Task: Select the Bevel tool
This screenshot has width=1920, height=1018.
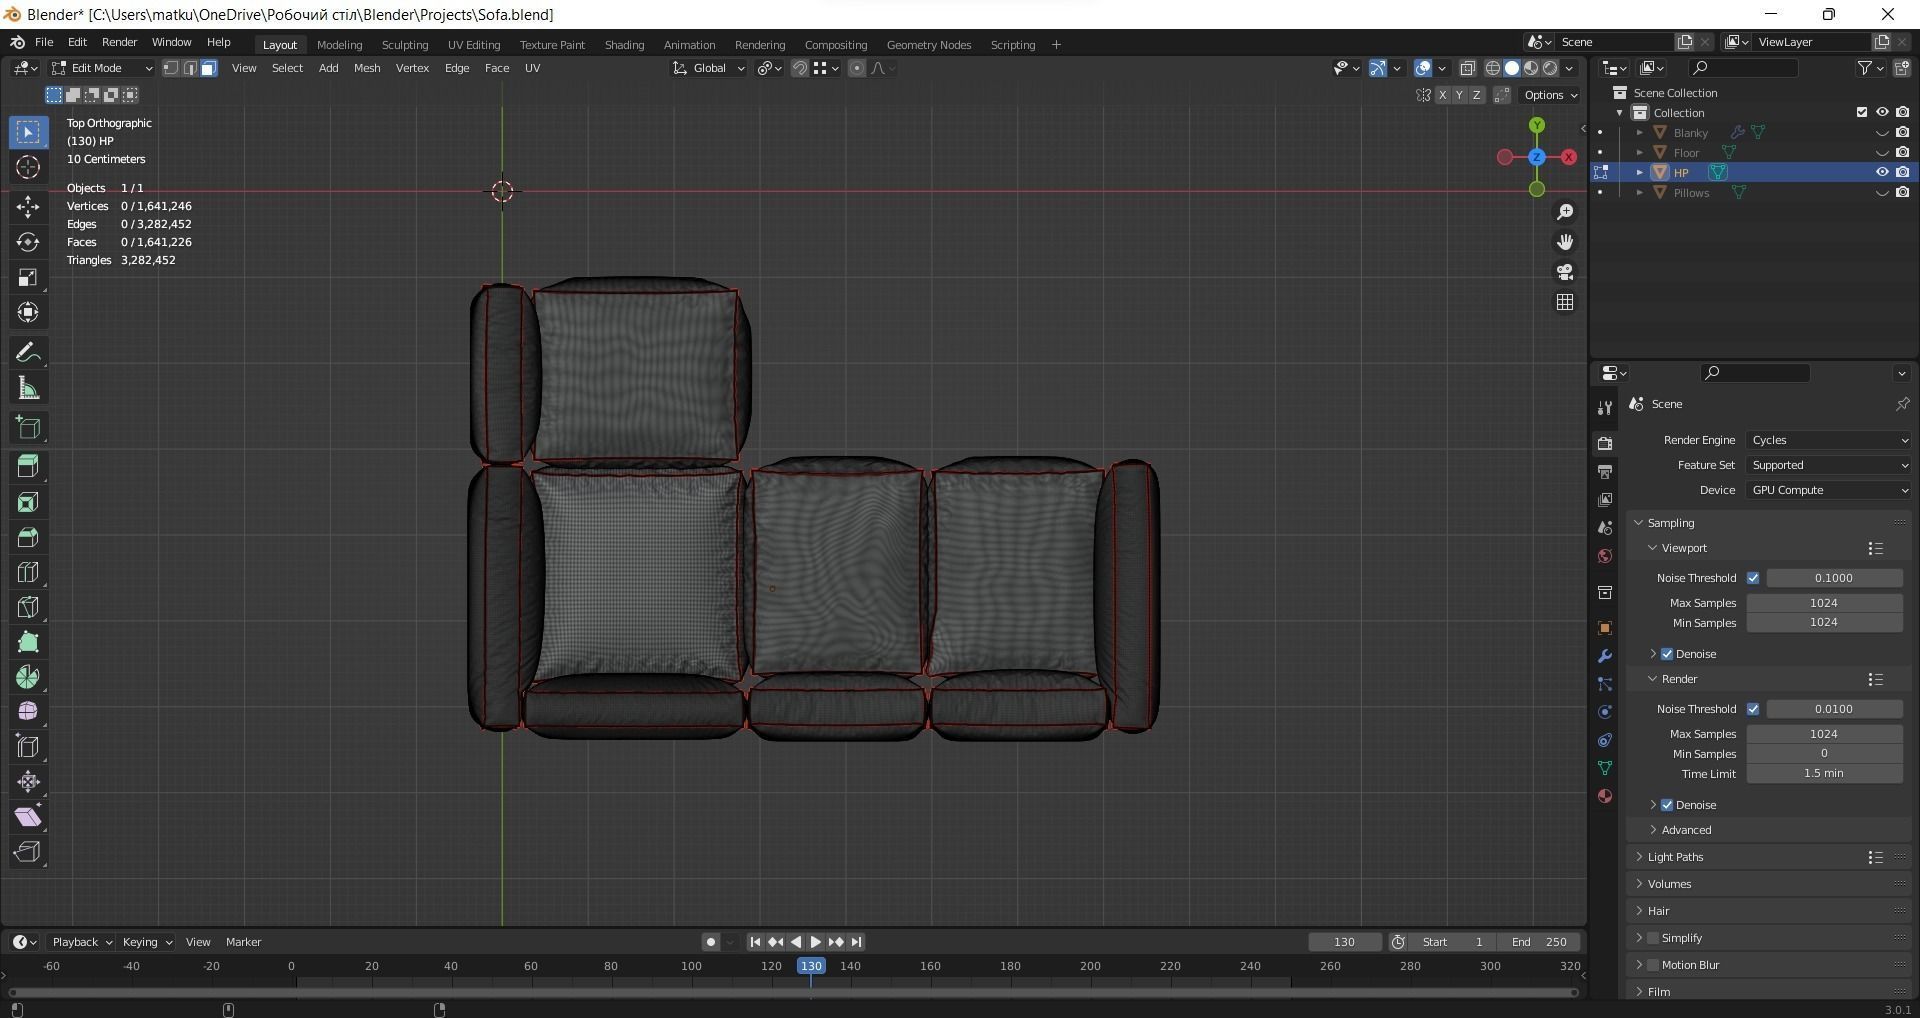Action: pyautogui.click(x=28, y=537)
